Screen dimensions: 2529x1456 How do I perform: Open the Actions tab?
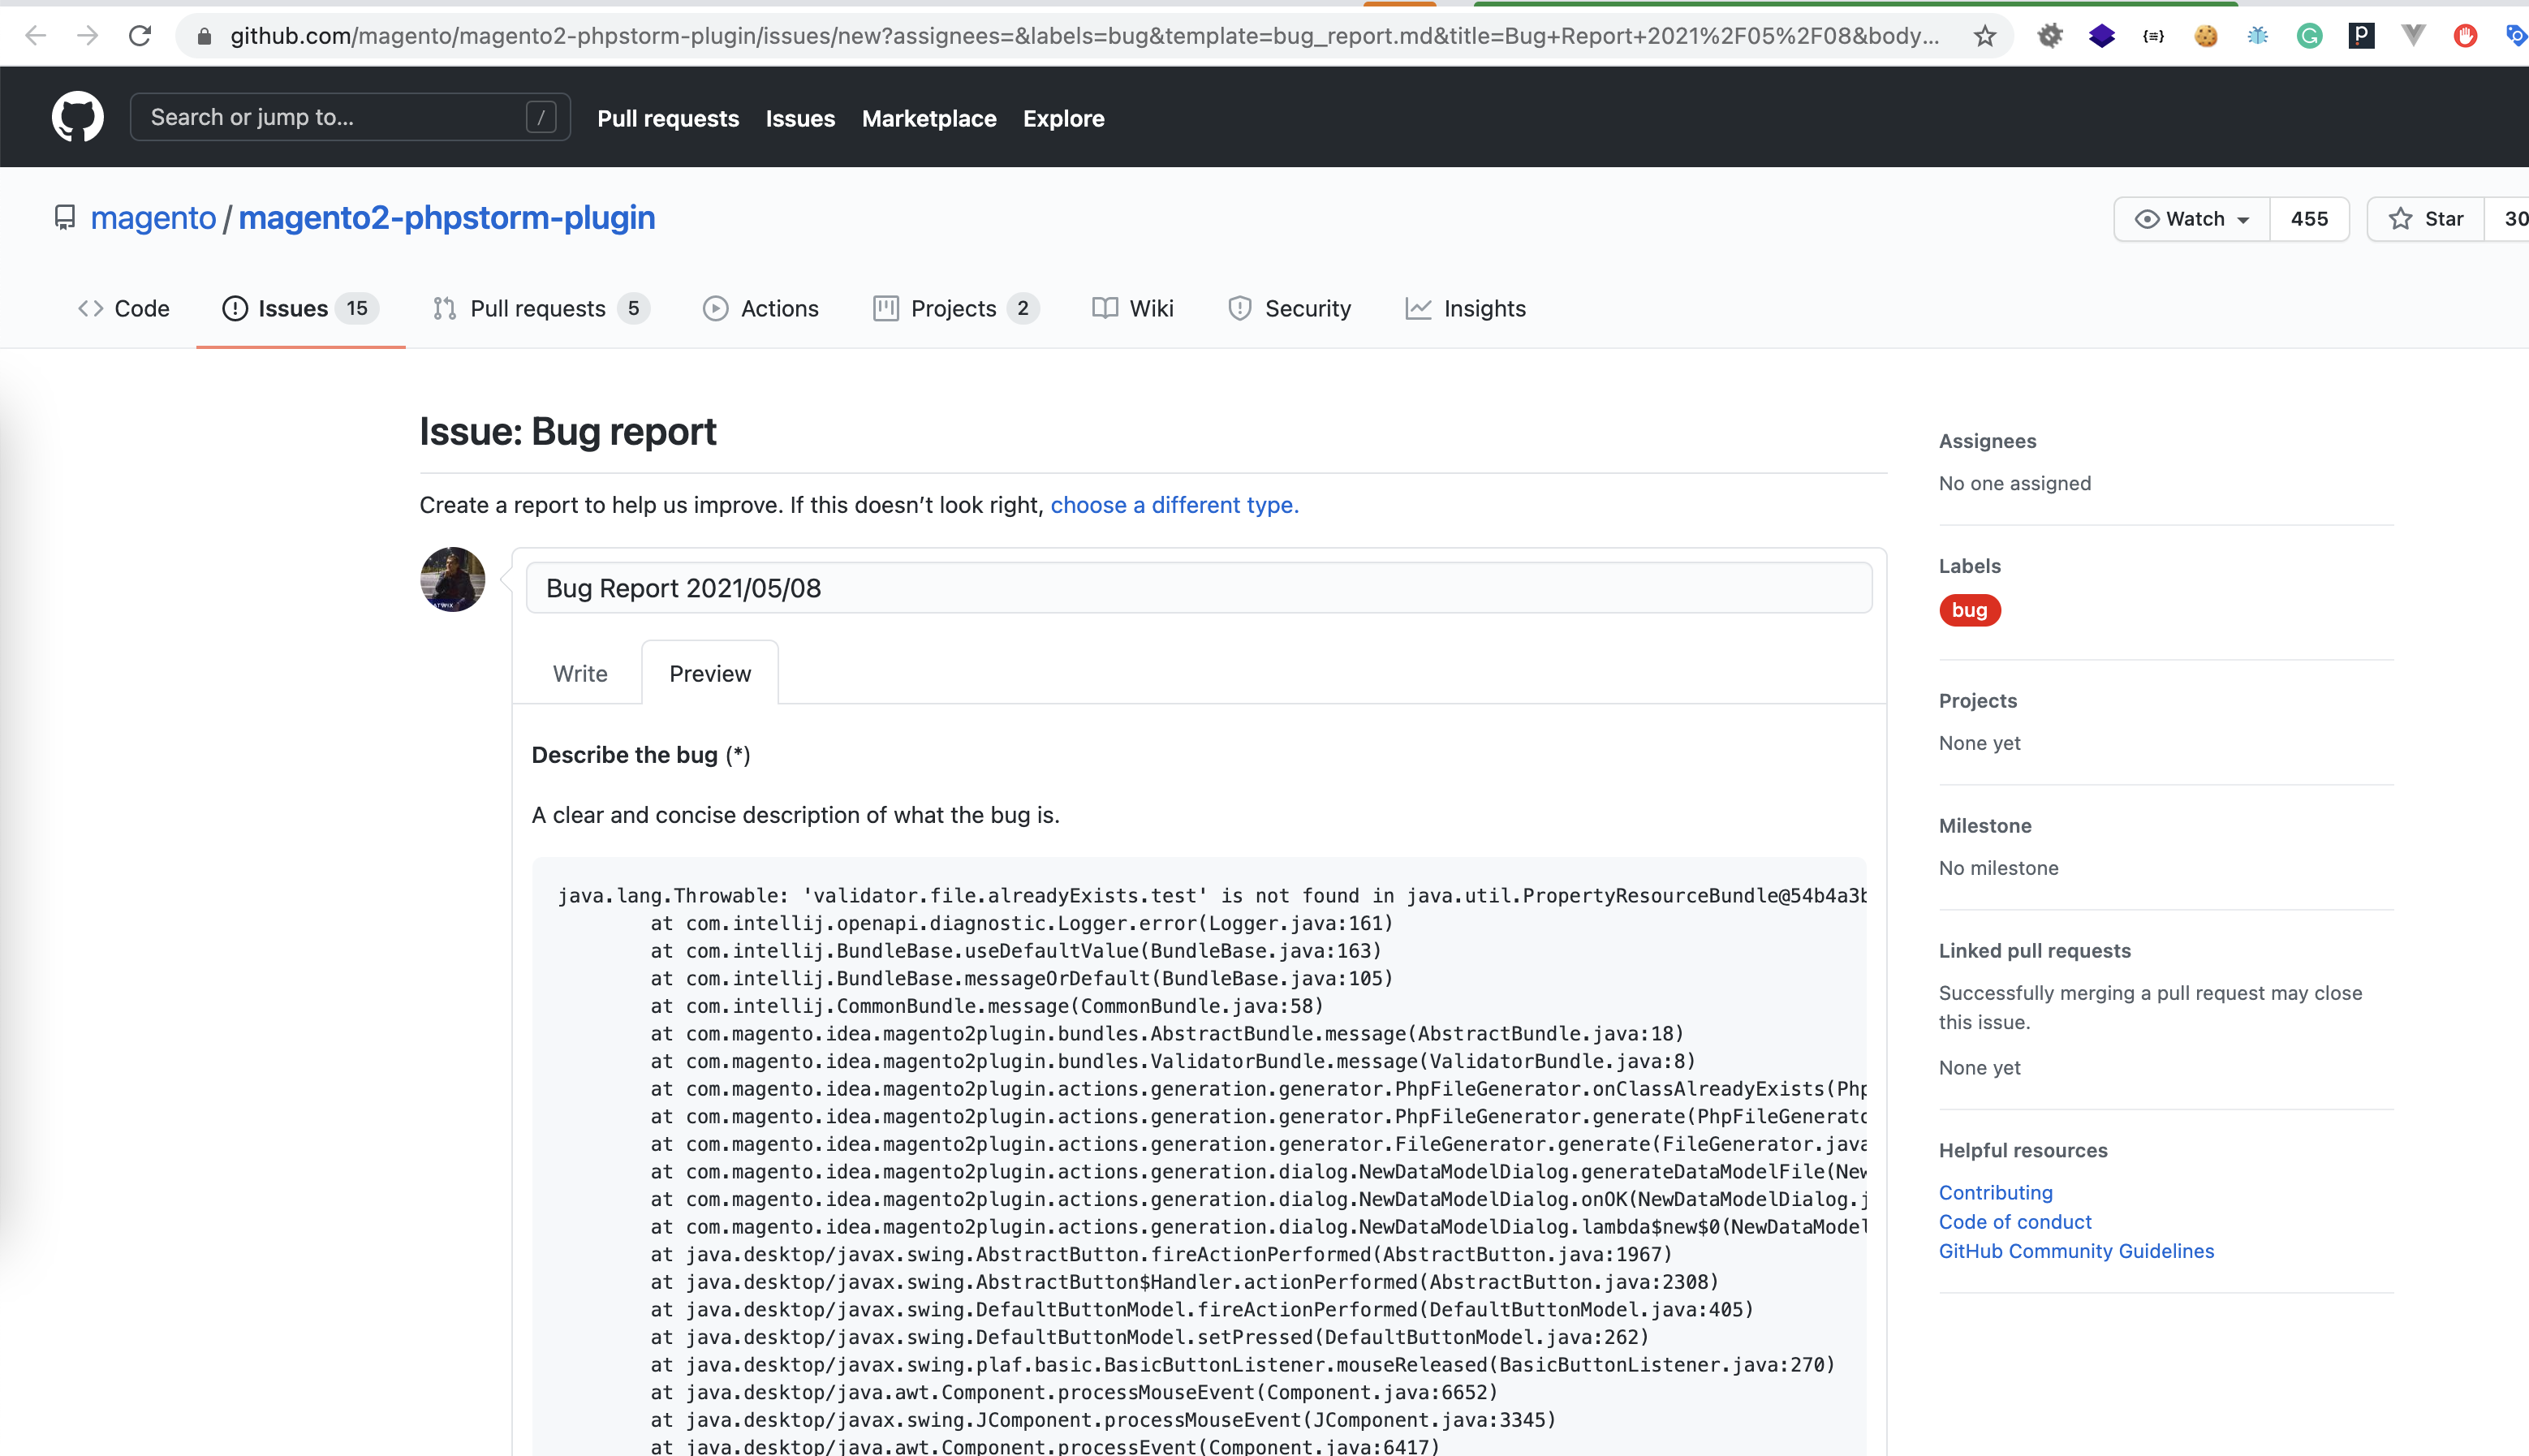[x=761, y=309]
